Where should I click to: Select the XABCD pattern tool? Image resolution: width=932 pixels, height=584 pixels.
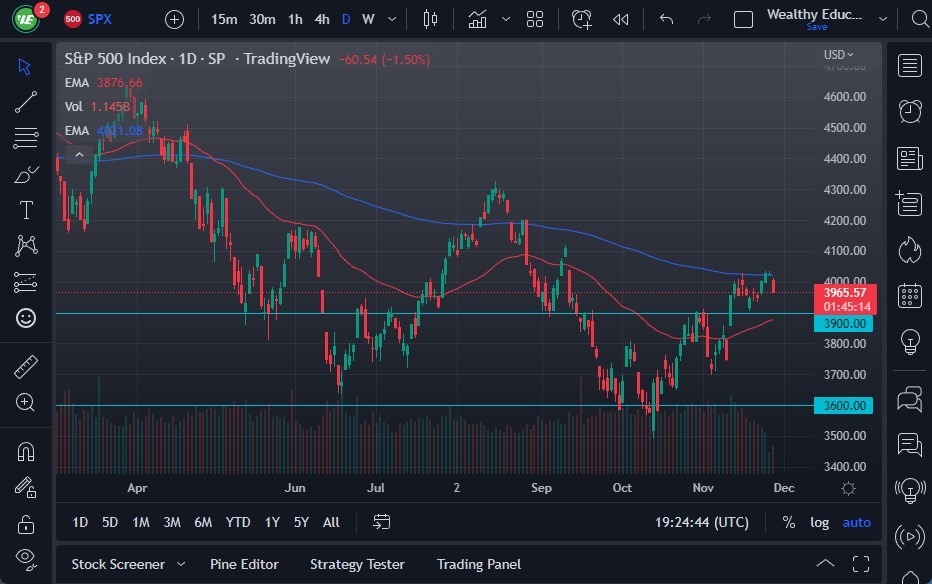pos(26,246)
